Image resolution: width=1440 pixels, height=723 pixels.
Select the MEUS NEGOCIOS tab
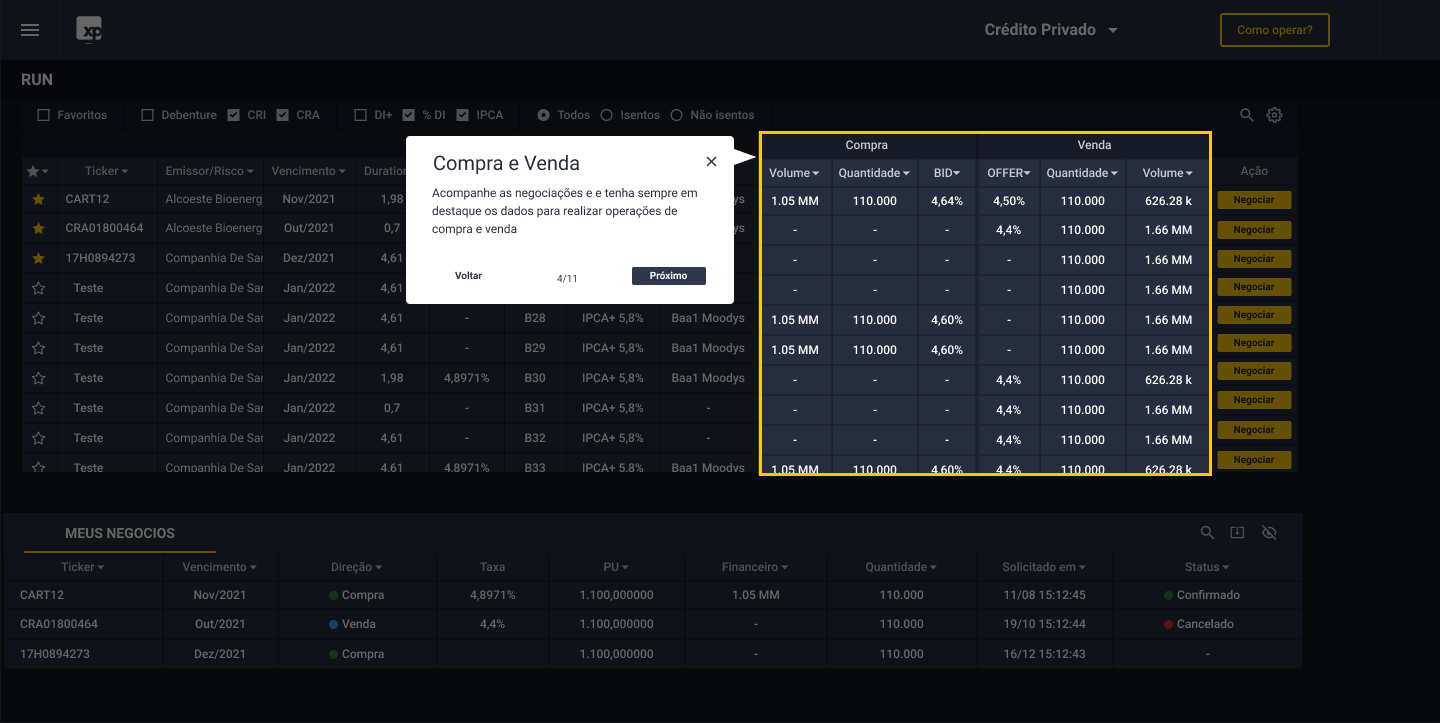click(120, 534)
